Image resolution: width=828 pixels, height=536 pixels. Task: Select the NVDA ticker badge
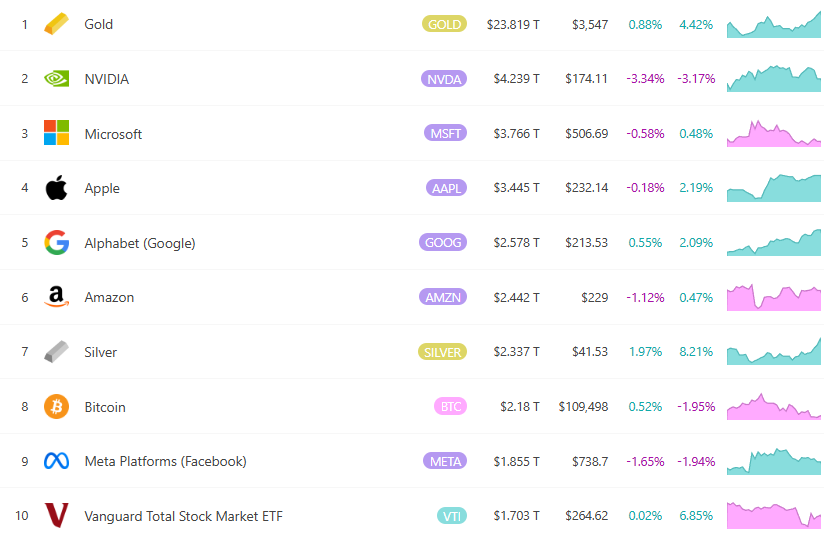point(444,79)
